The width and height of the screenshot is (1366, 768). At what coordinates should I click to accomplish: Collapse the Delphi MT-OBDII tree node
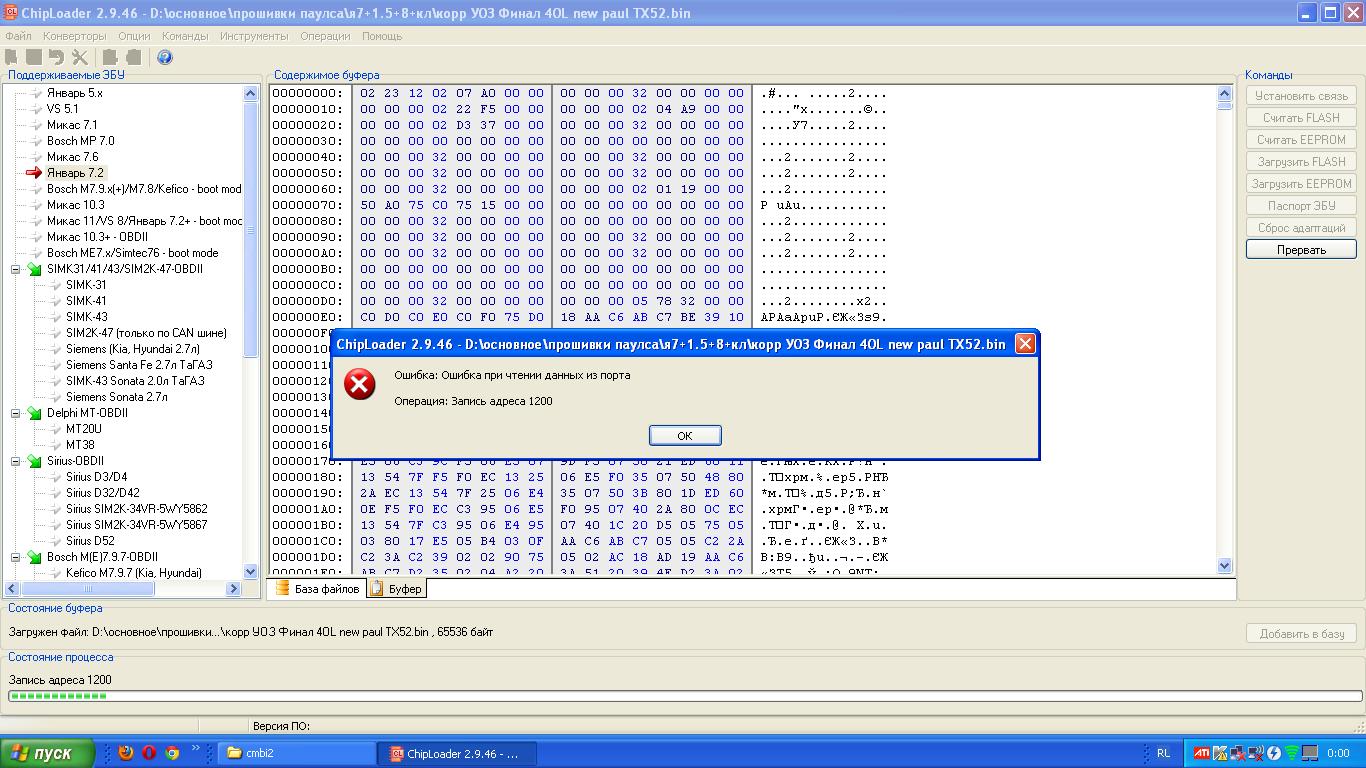tap(17, 413)
